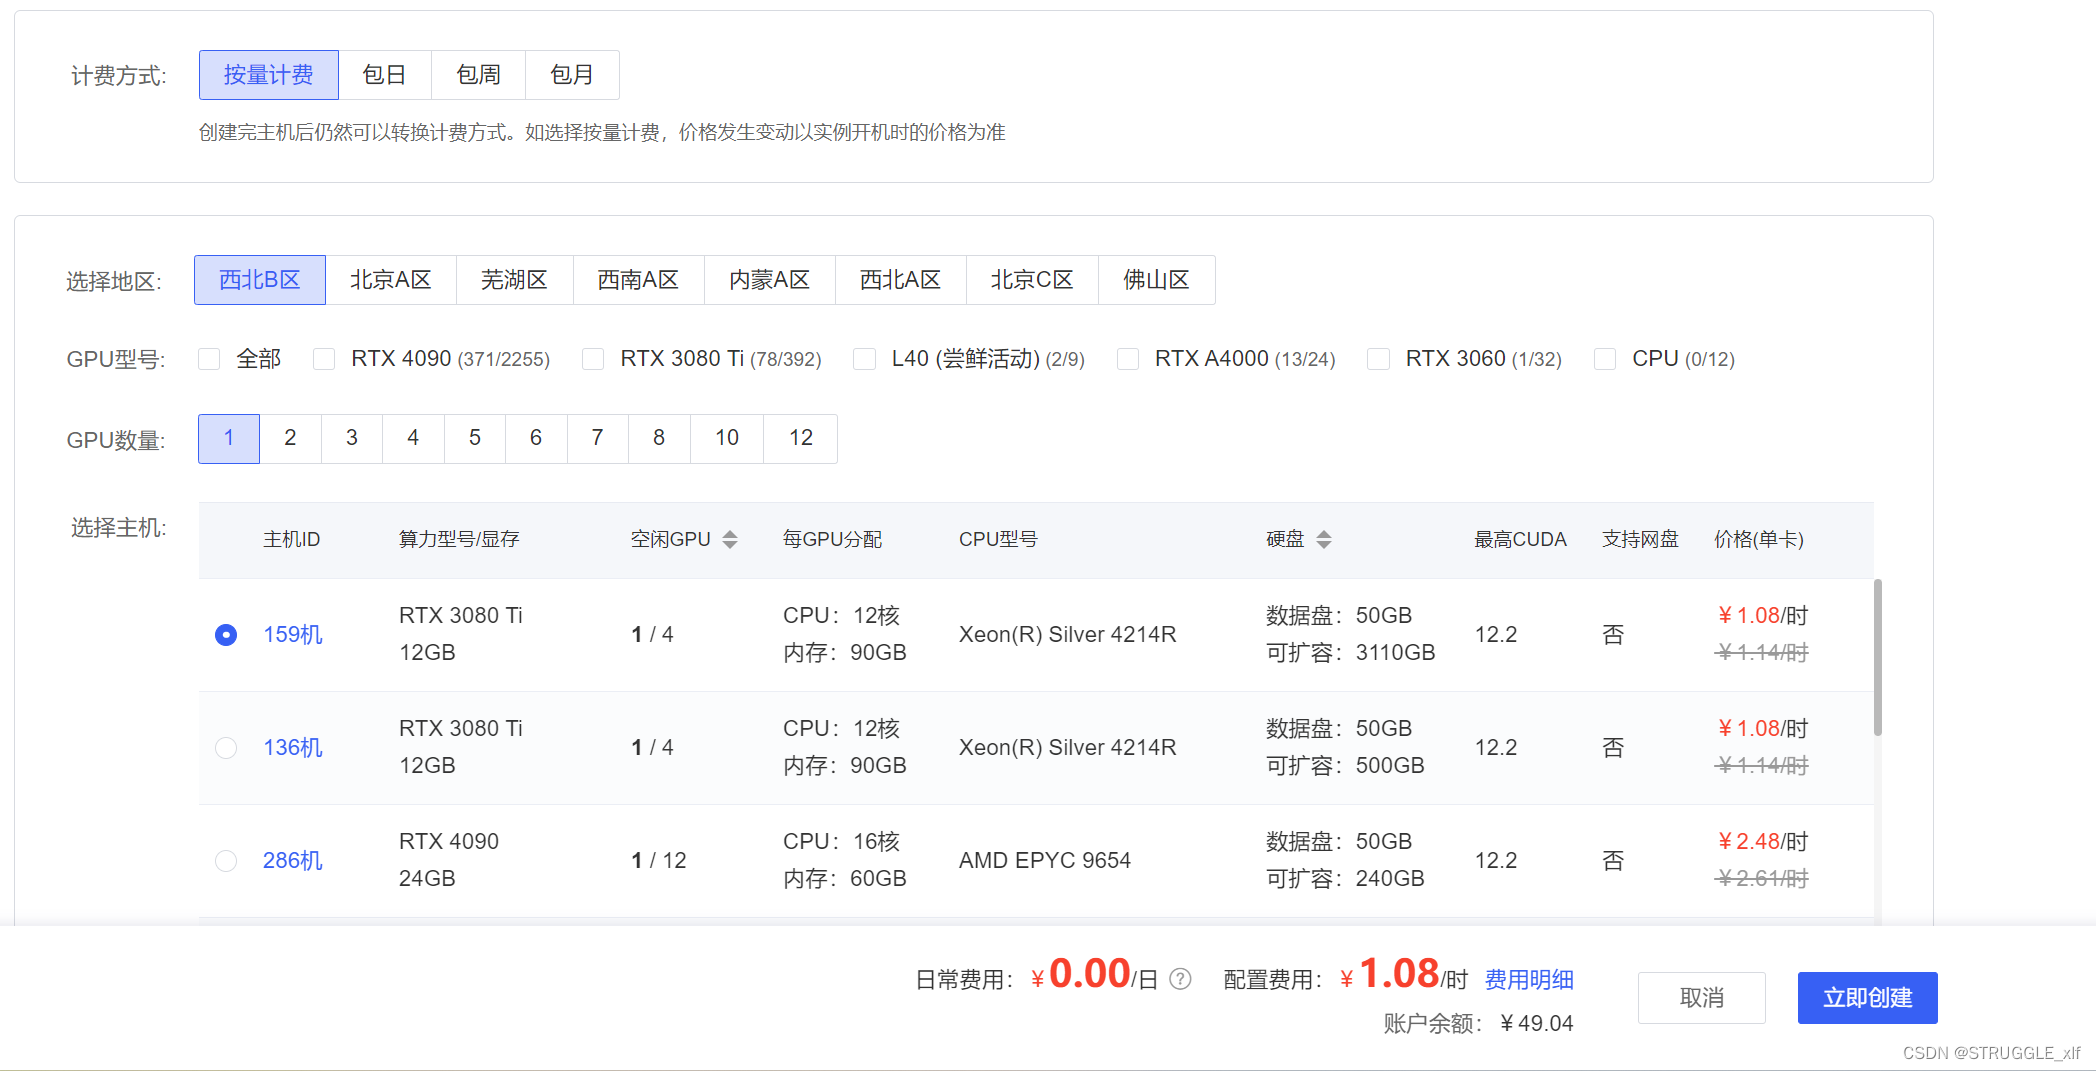Sort hosts by 空闲GPU column arrows
This screenshot has width=2096, height=1071.
(730, 540)
